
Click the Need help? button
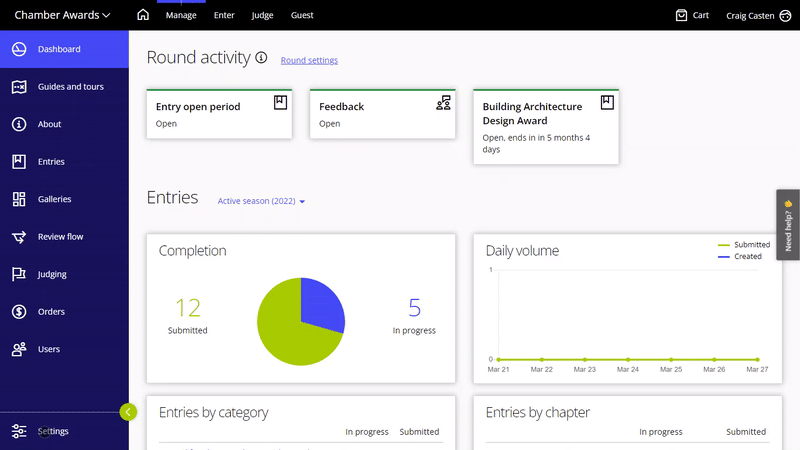pos(788,225)
